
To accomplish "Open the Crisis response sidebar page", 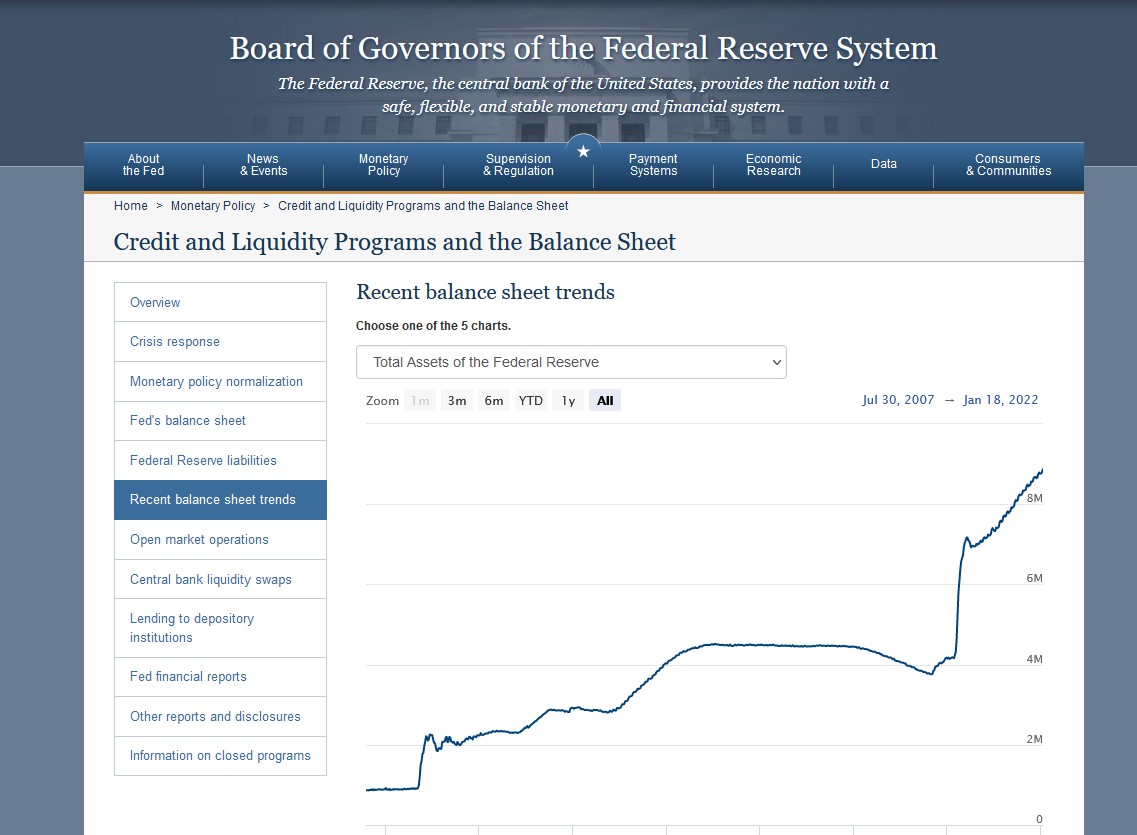I will pos(220,341).
